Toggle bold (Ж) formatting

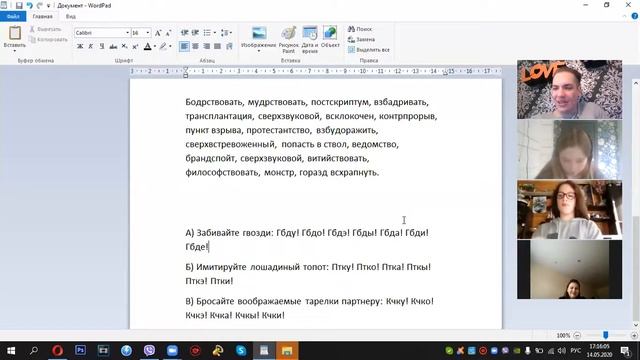click(x=80, y=47)
